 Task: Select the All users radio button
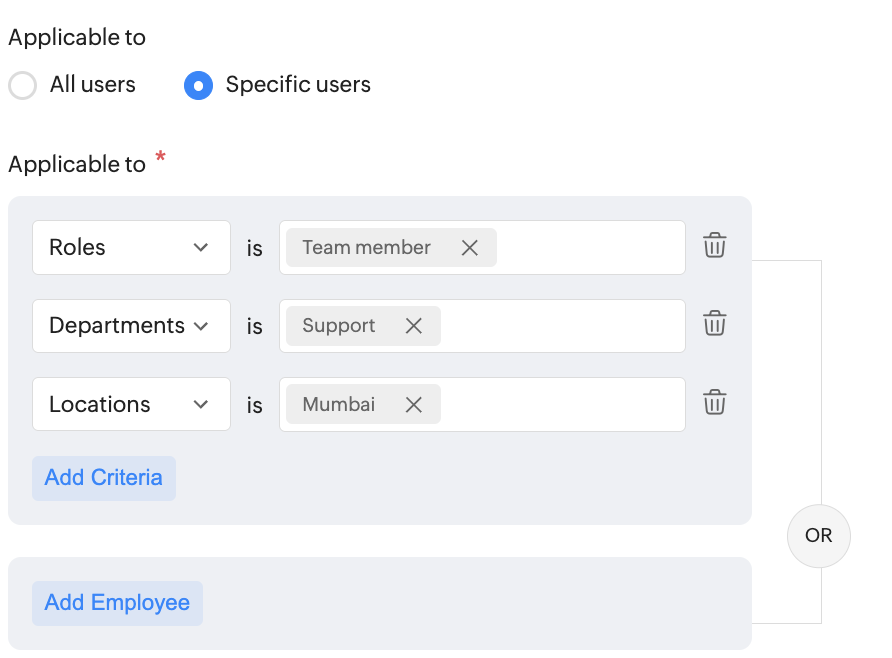23,85
